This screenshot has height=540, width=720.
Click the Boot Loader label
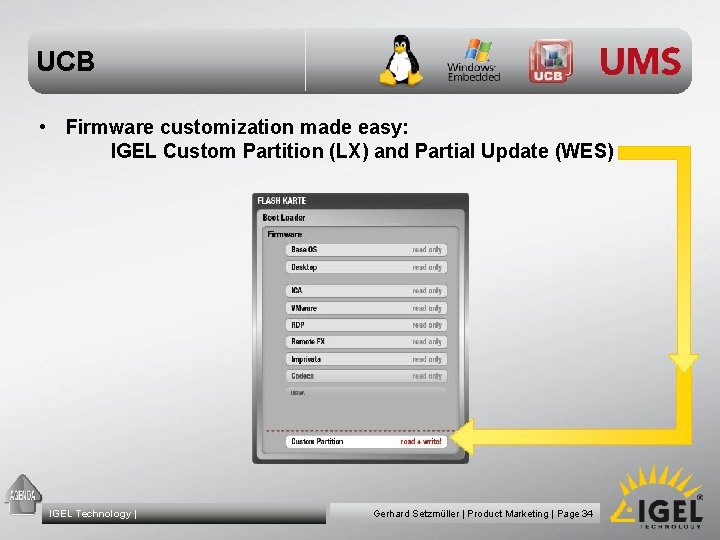284,218
